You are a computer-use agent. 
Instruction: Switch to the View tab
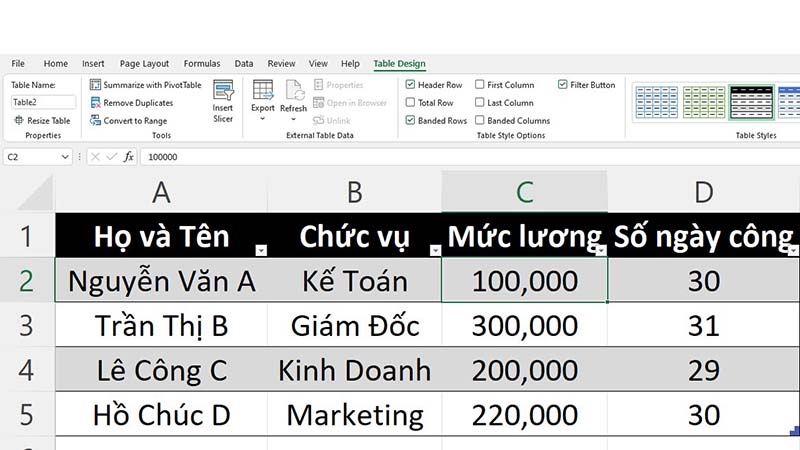click(x=318, y=64)
